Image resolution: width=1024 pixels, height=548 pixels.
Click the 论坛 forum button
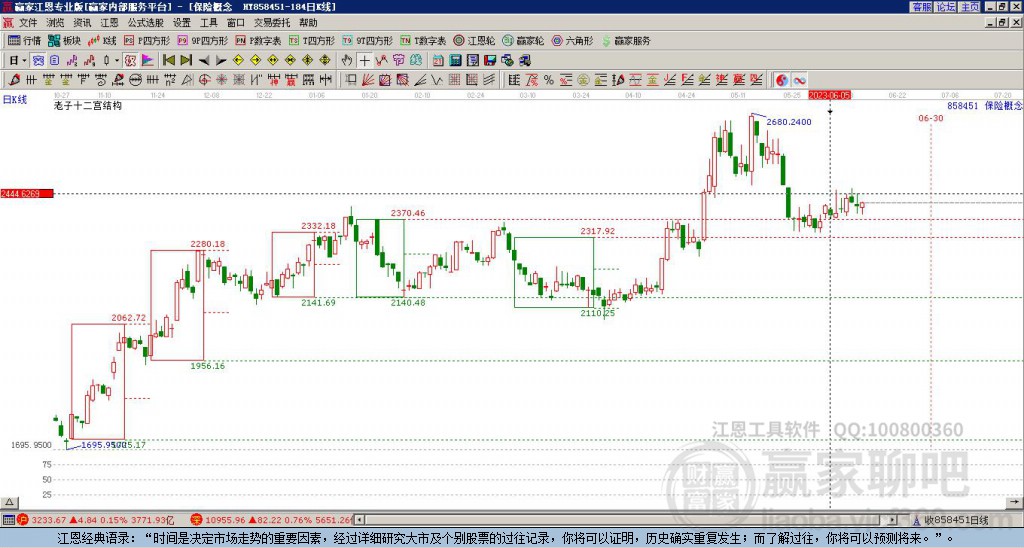tap(946, 7)
